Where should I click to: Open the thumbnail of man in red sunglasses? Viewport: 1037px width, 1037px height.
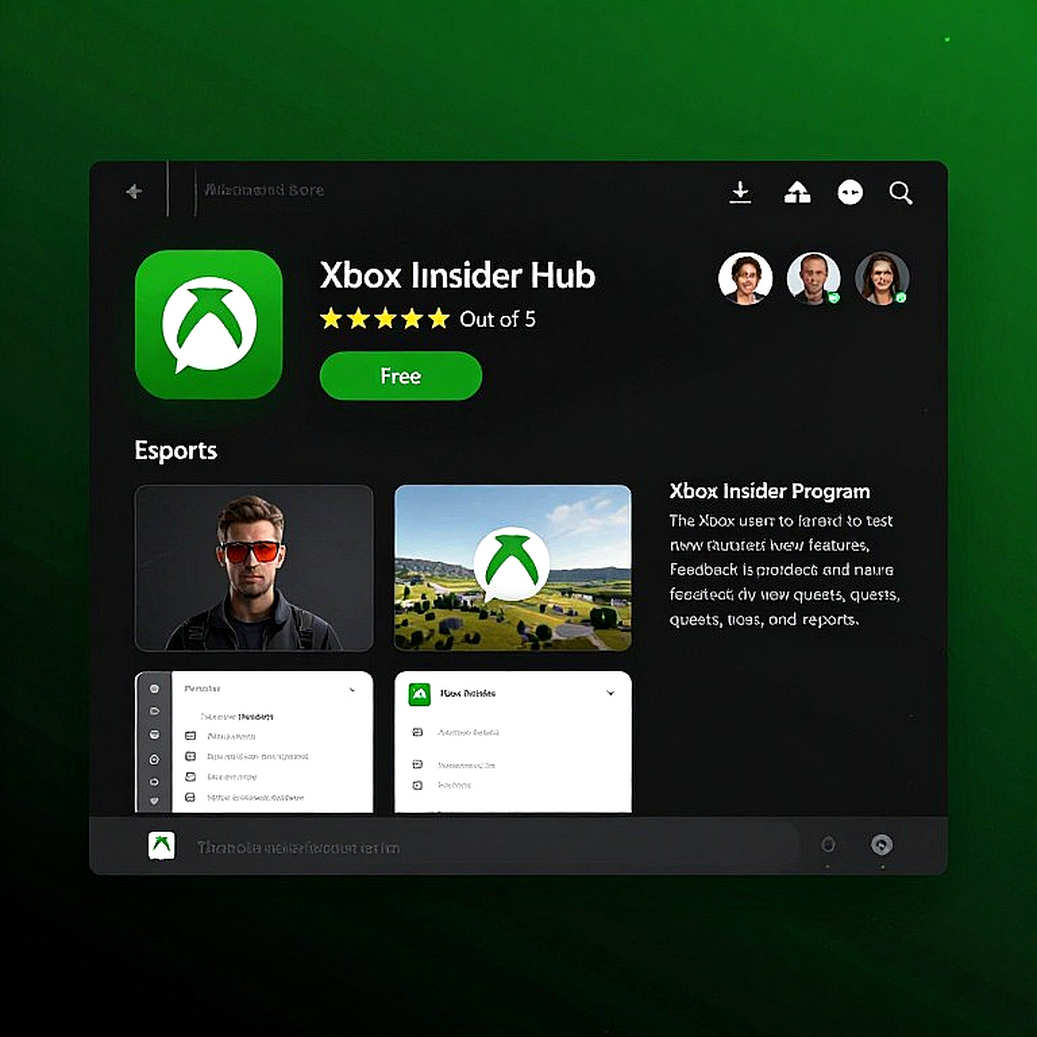pos(254,568)
